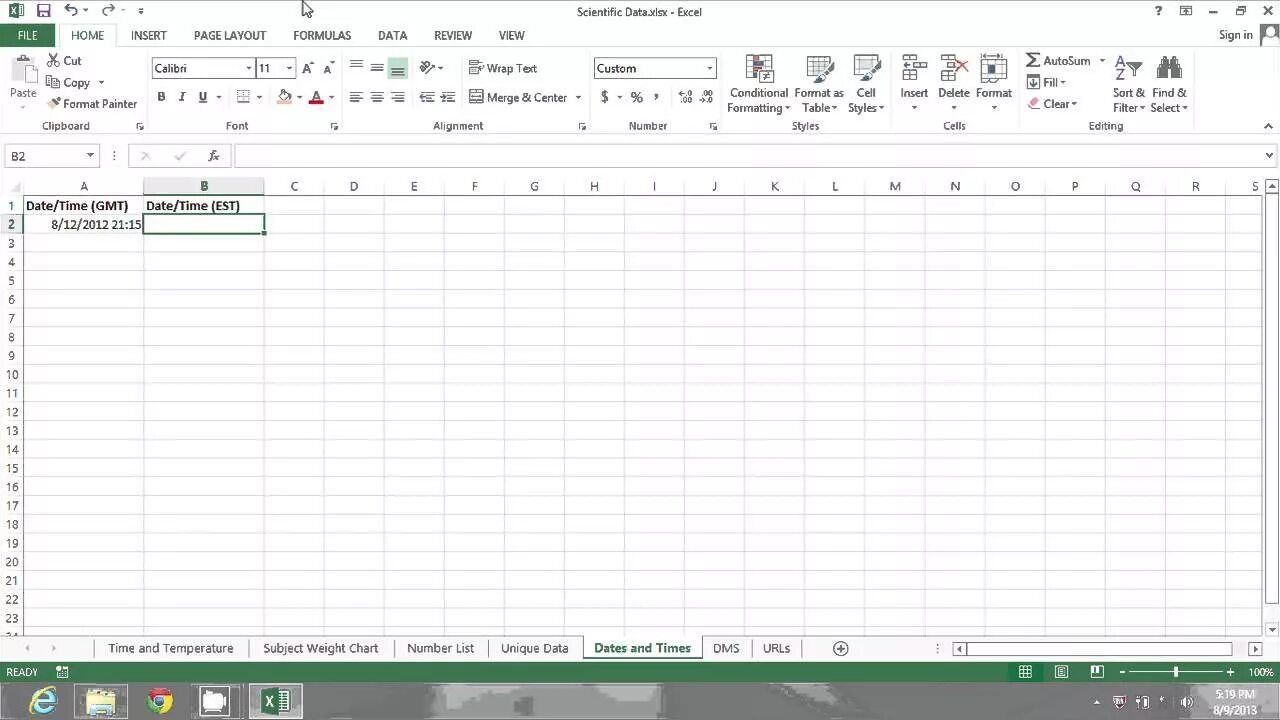This screenshot has height=720, width=1280.
Task: Switch to the FORMULAS ribbon tab
Action: pos(322,35)
